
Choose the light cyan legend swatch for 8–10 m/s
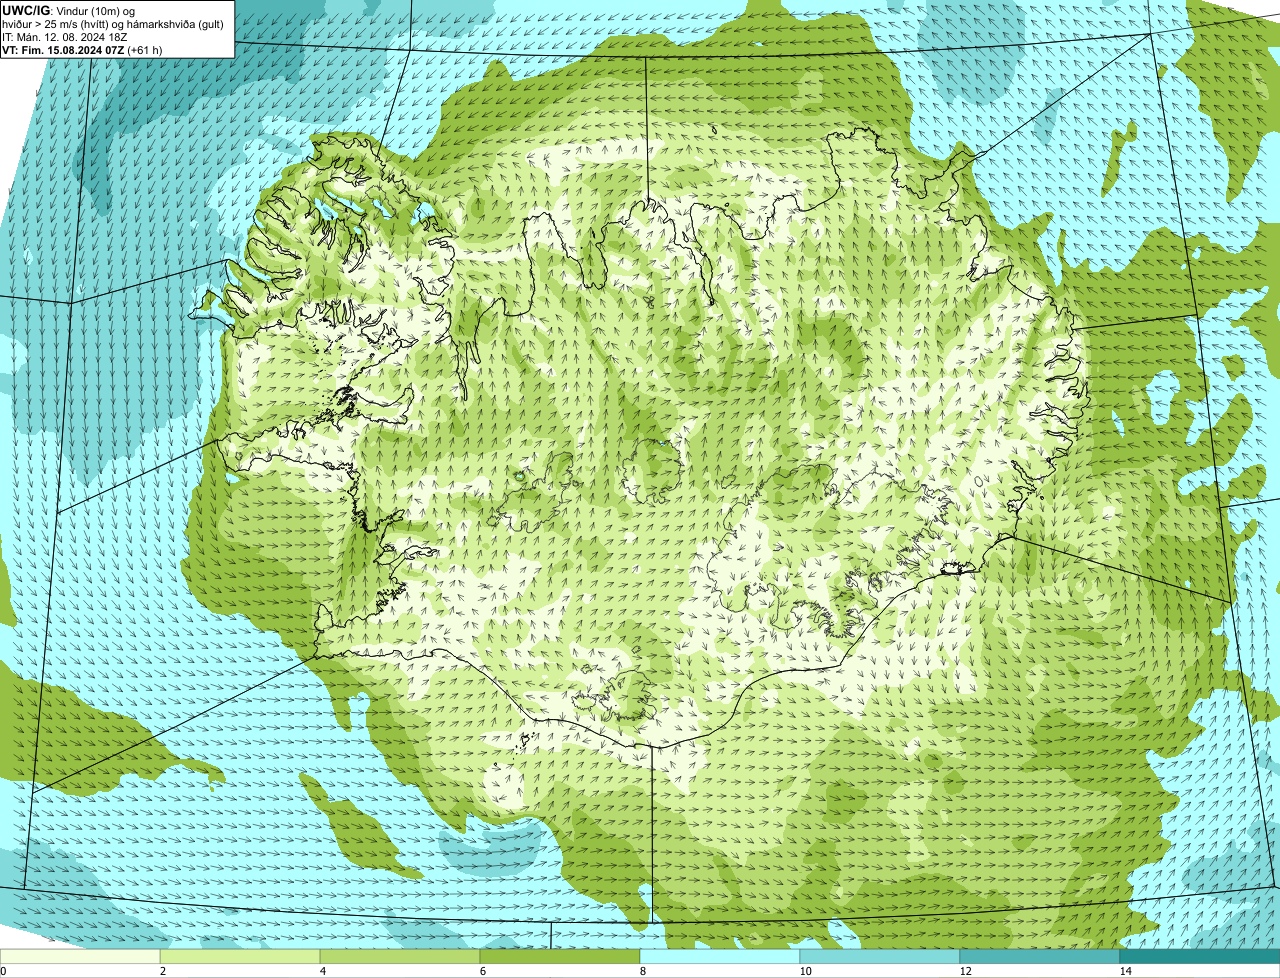720,956
